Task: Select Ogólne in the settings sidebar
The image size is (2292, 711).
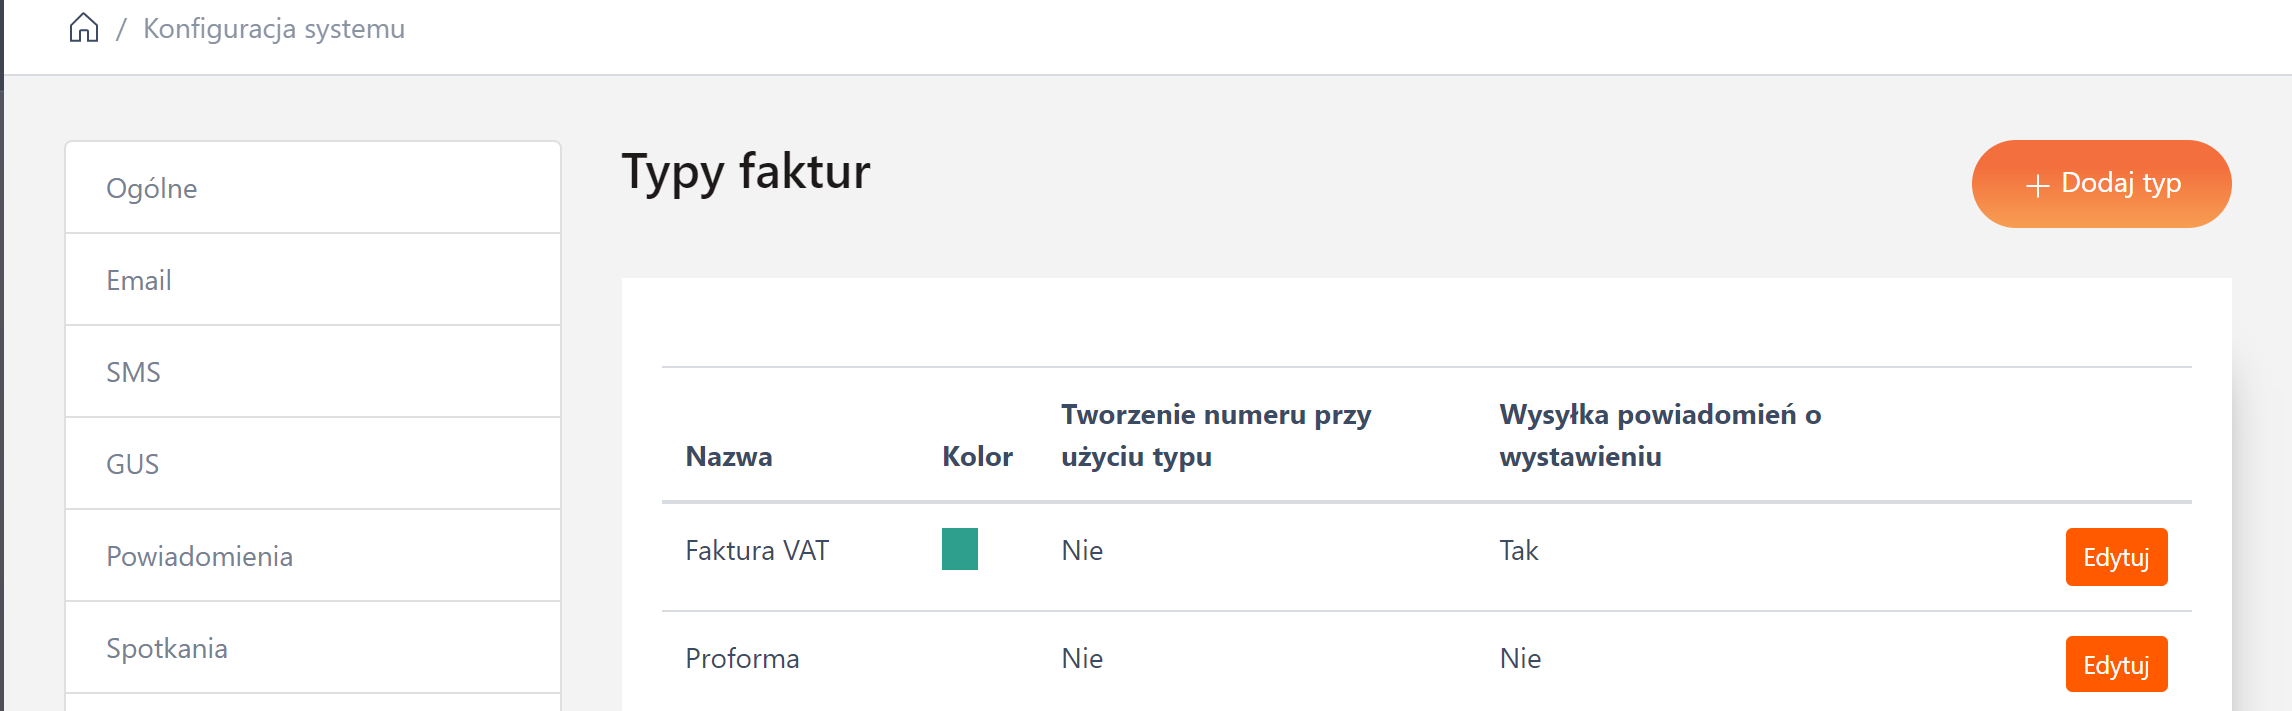Action: click(x=312, y=188)
